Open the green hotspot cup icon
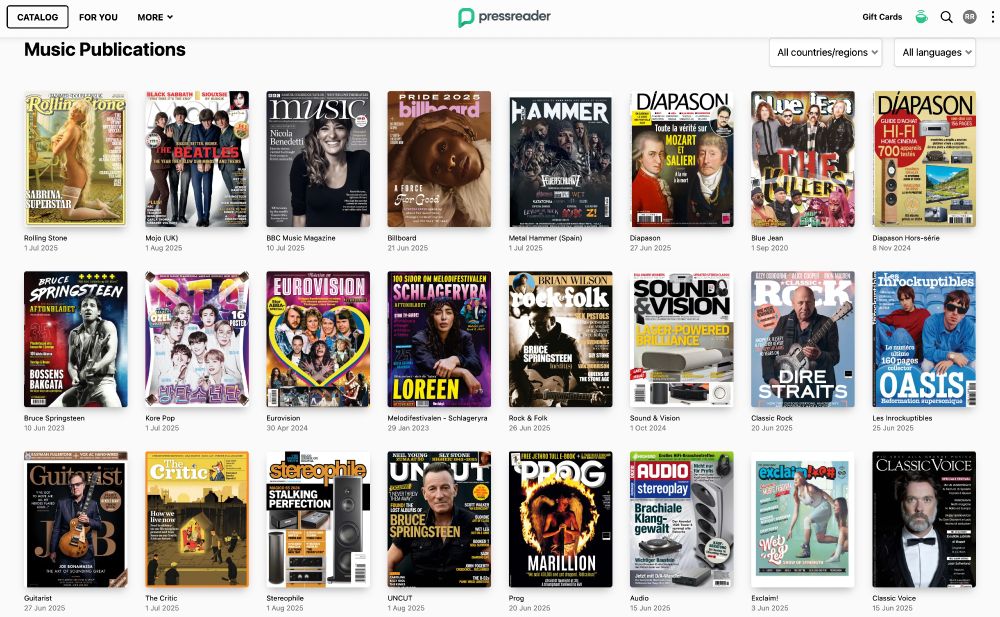The height and width of the screenshot is (617, 1000). 921,17
